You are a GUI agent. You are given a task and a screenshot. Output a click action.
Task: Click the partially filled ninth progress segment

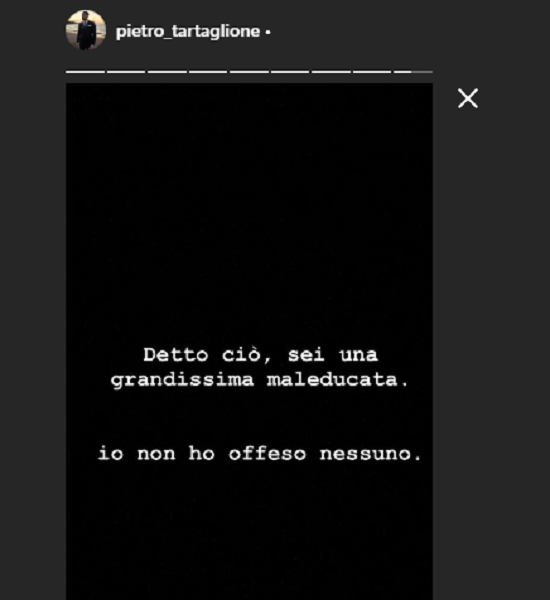click(413, 72)
